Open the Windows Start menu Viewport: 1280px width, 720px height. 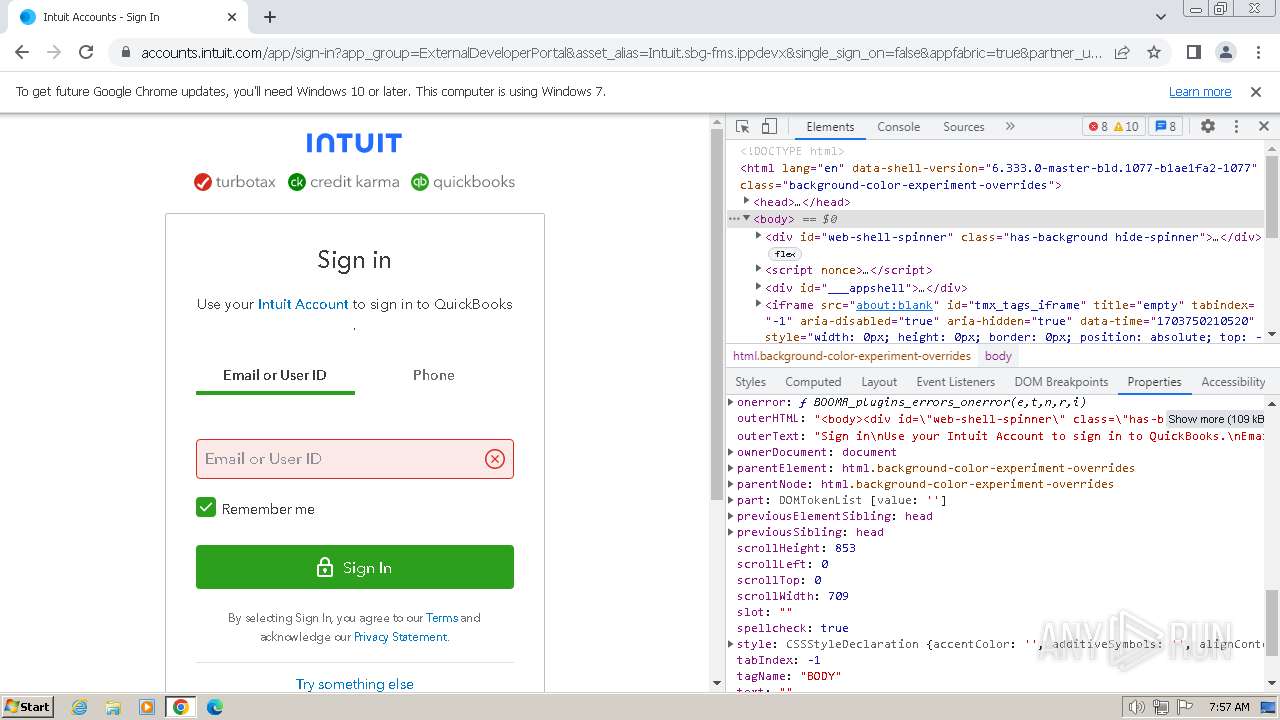tap(28, 707)
